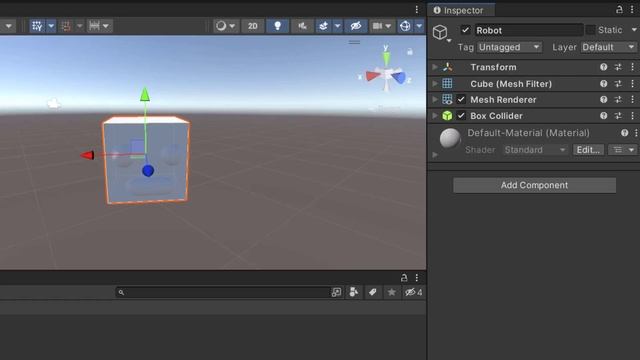Click the red X move arrow handle

point(87,155)
